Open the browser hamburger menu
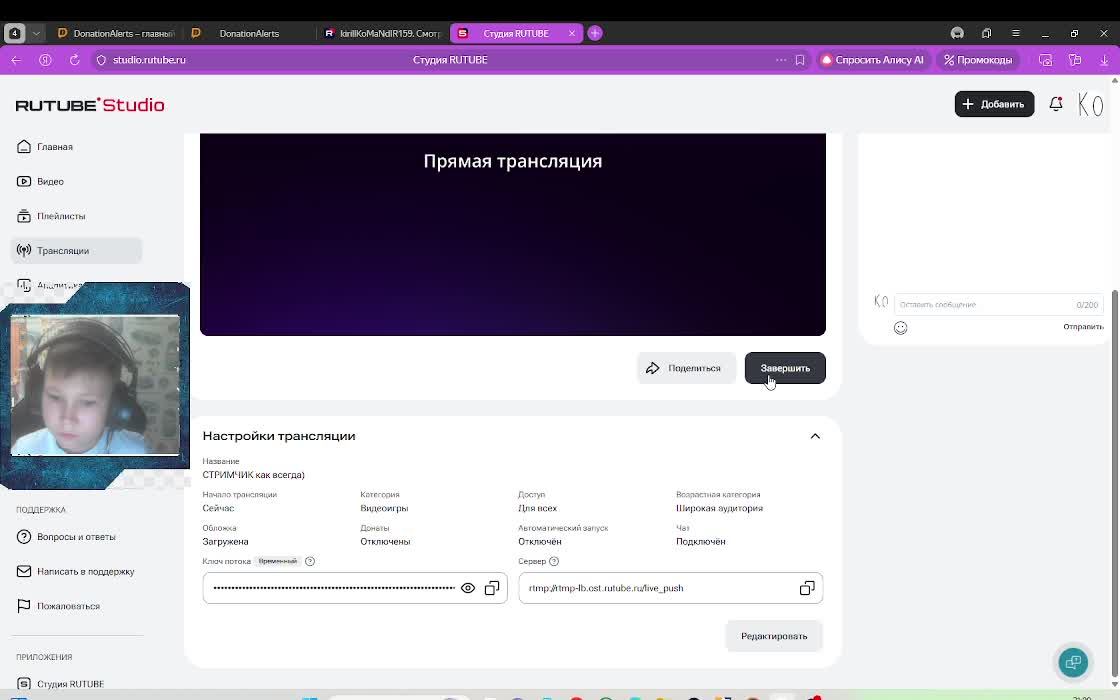Viewport: 1120px width, 700px height. tap(1015, 34)
